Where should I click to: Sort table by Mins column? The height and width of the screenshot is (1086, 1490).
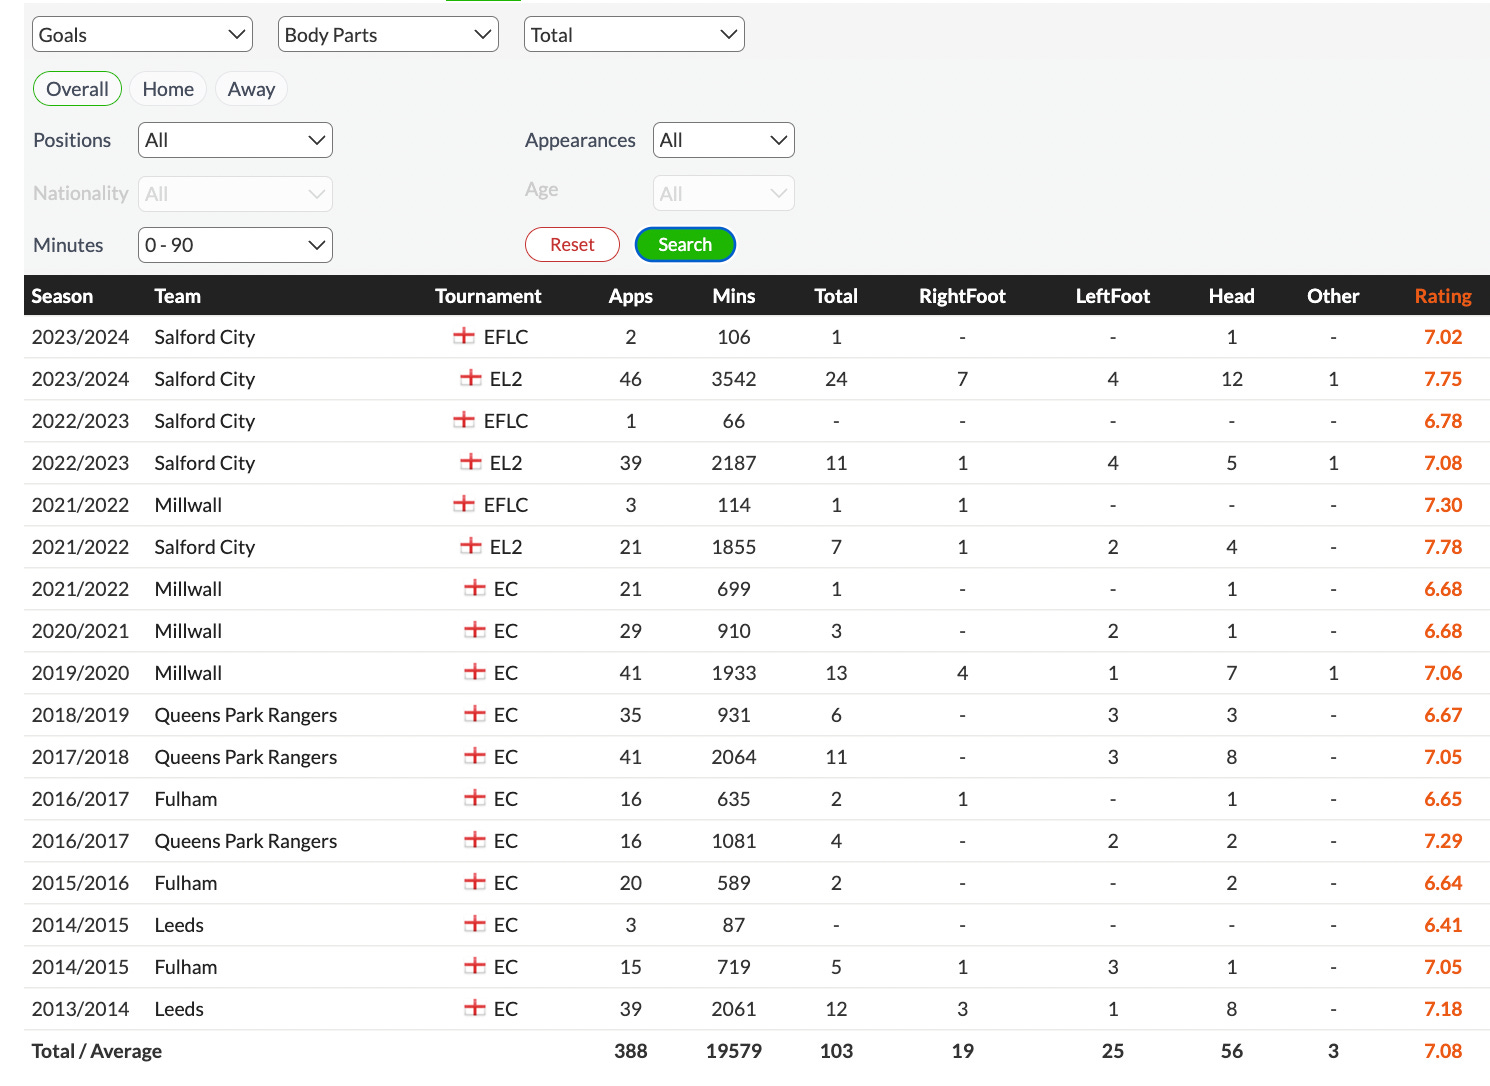[x=734, y=296]
